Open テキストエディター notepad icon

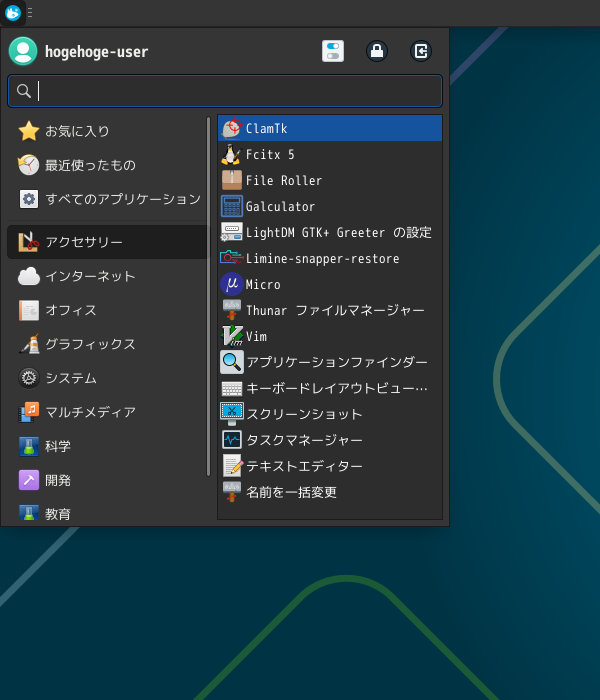pos(232,466)
